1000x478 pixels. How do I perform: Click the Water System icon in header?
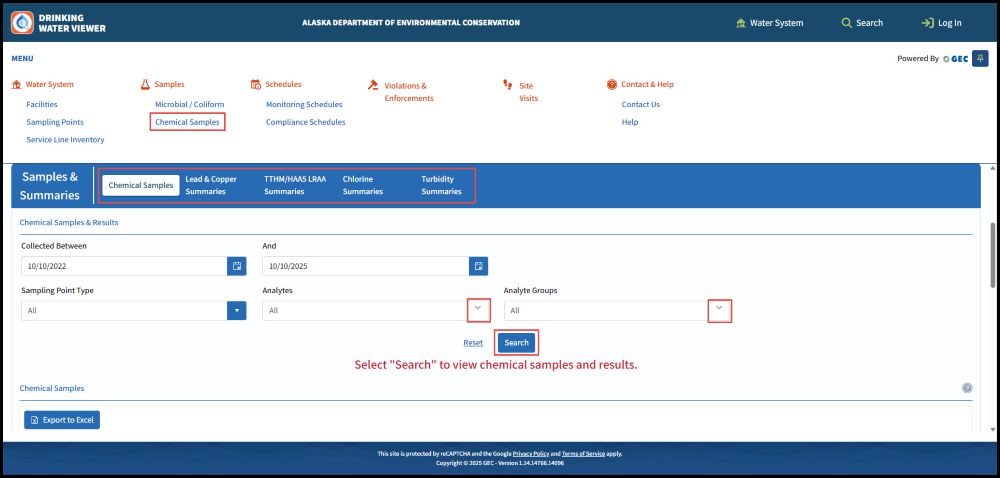pos(740,23)
